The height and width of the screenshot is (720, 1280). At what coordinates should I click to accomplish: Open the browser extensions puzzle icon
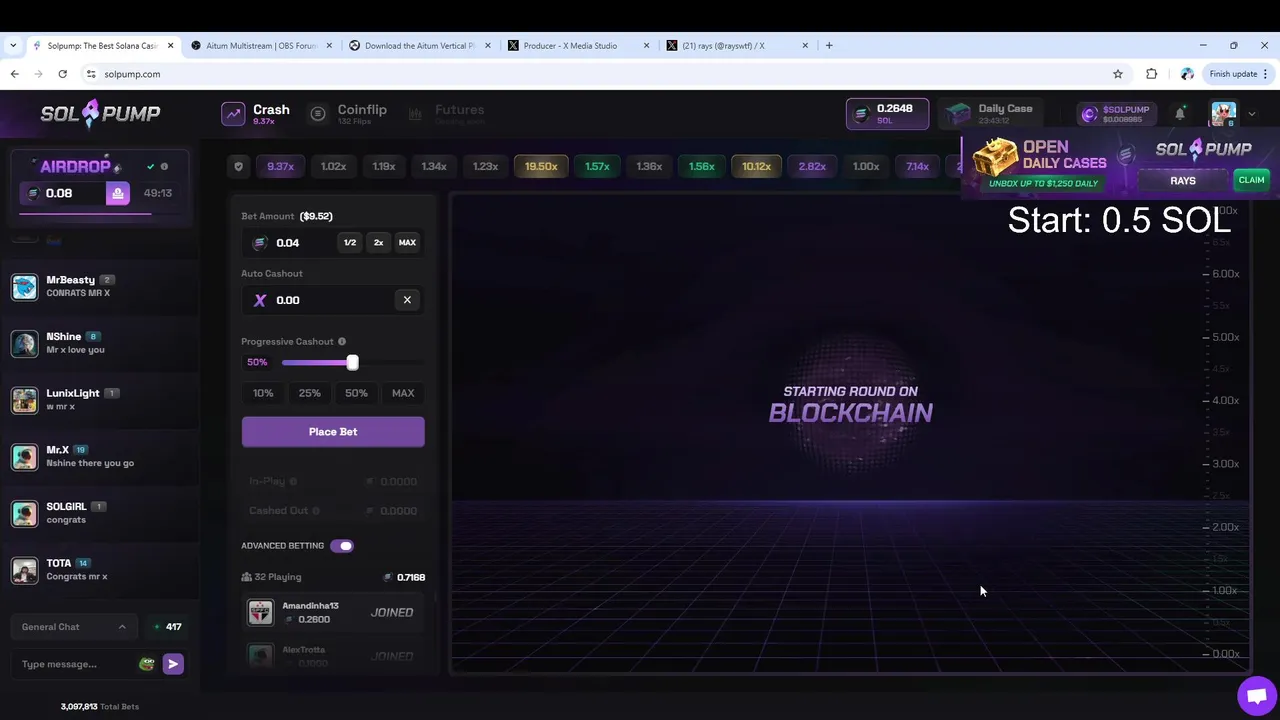pos(1152,74)
